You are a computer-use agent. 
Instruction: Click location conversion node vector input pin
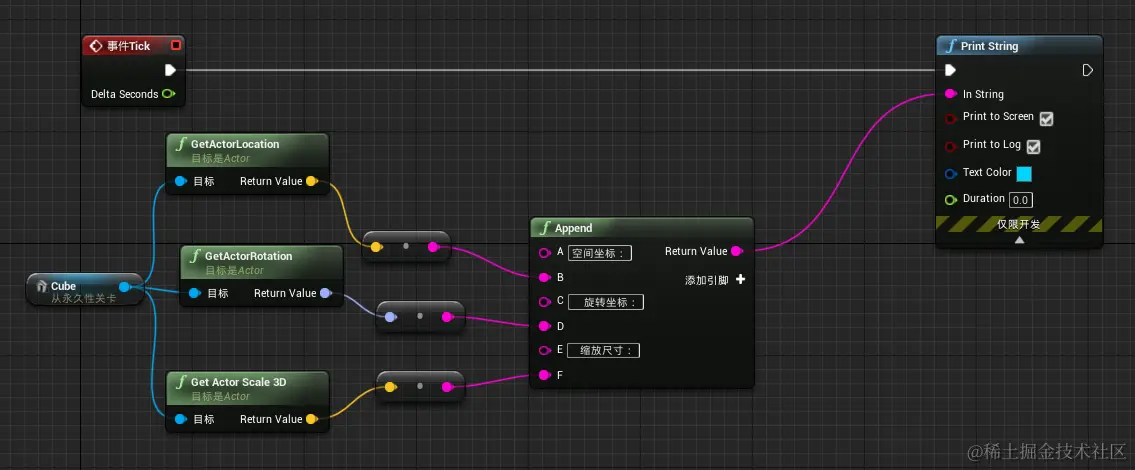click(376, 247)
